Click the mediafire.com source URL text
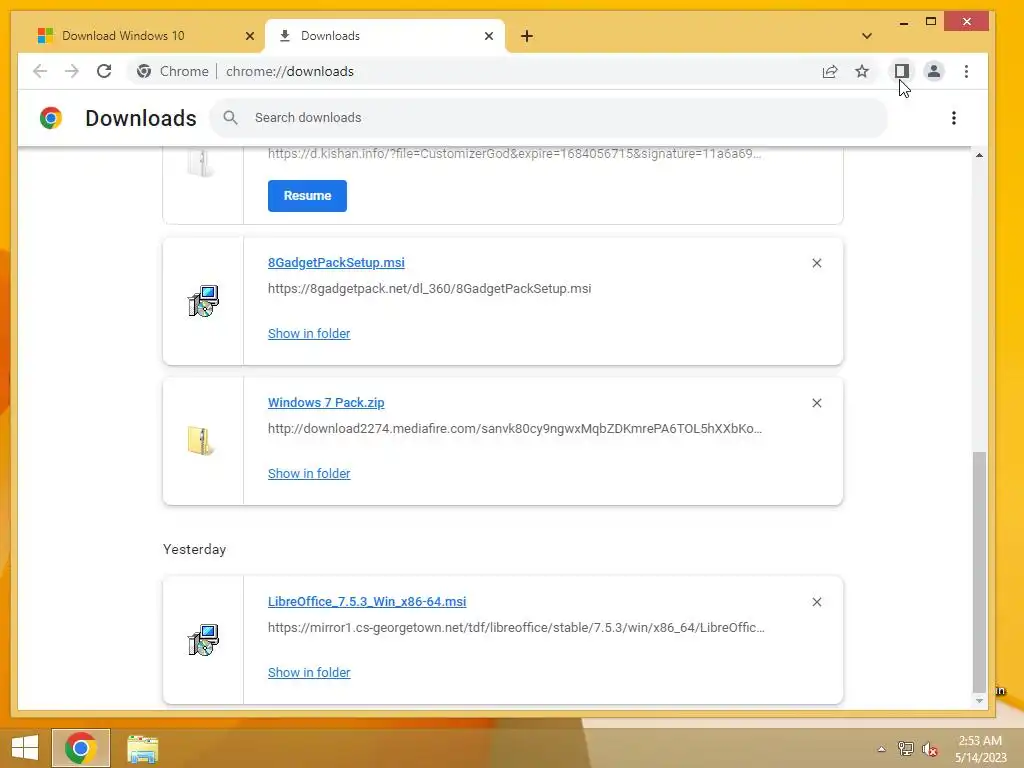Screen dimensions: 1024x768 click(x=515, y=428)
